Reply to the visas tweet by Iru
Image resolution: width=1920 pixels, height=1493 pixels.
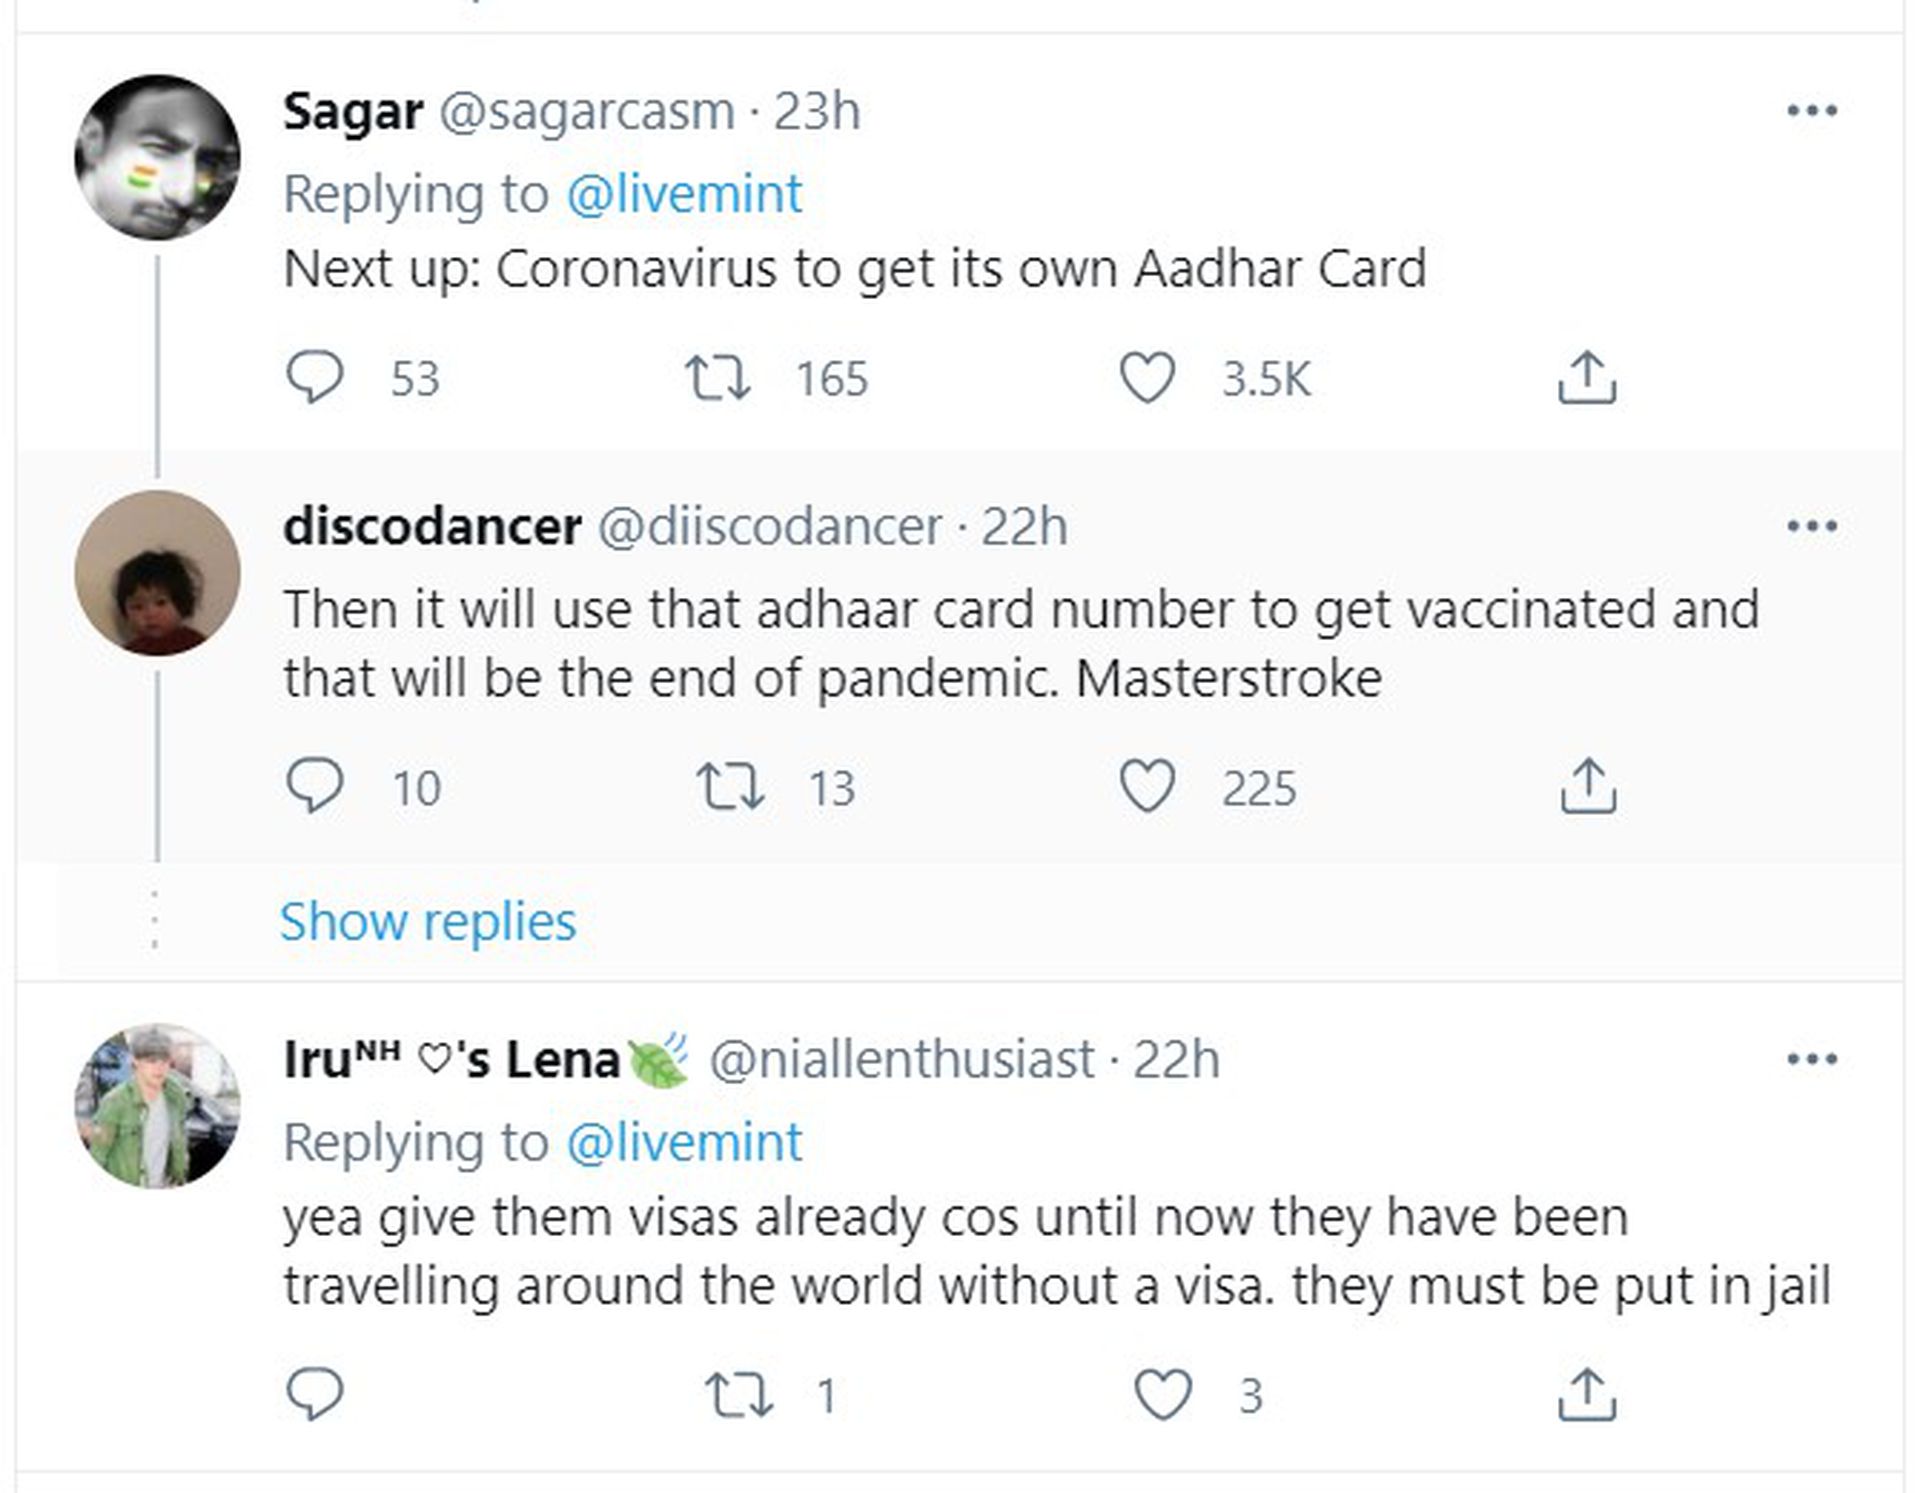click(315, 1394)
